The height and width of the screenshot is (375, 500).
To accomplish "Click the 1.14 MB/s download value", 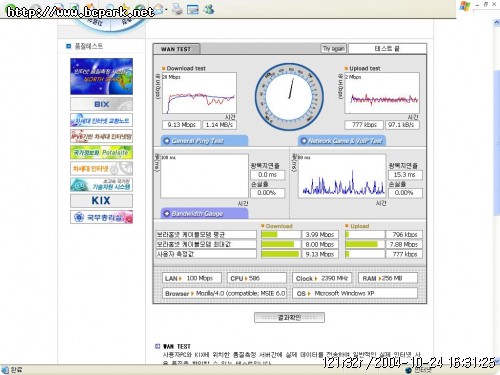I will [x=219, y=125].
